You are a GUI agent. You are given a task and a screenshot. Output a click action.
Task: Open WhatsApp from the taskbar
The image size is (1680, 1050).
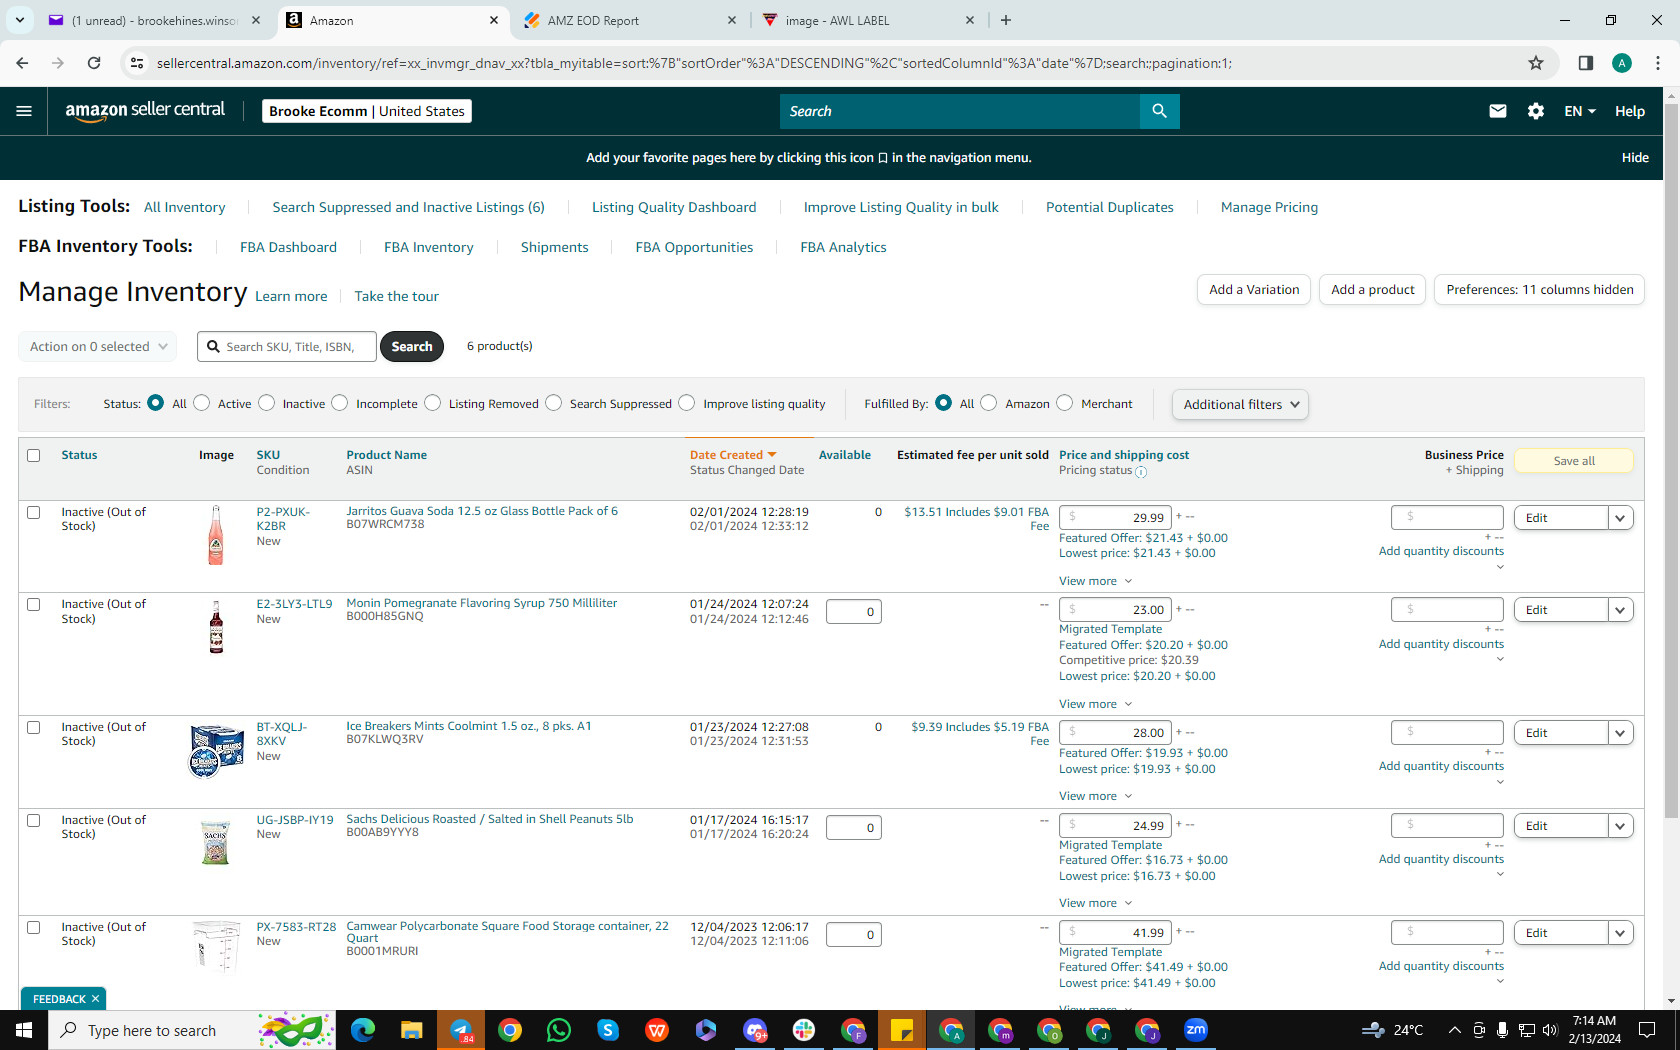click(559, 1030)
